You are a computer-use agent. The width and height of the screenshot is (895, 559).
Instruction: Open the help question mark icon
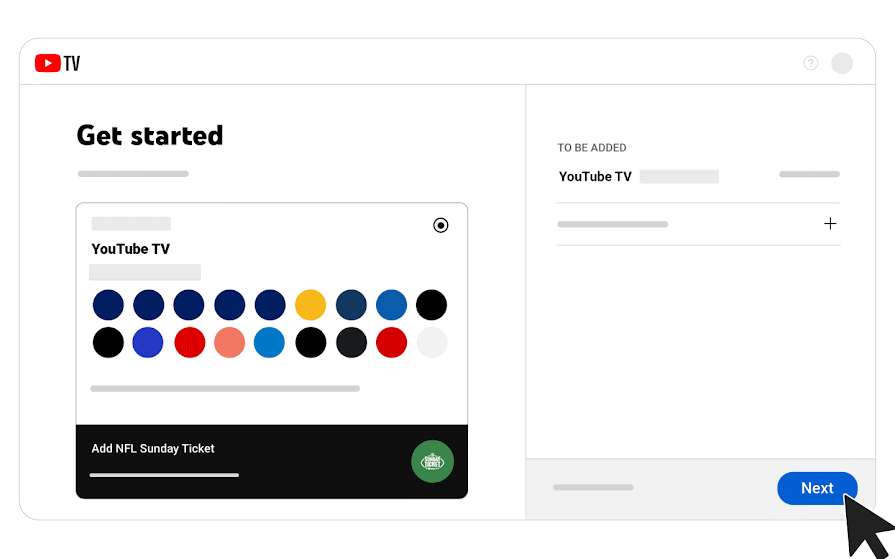coord(811,63)
